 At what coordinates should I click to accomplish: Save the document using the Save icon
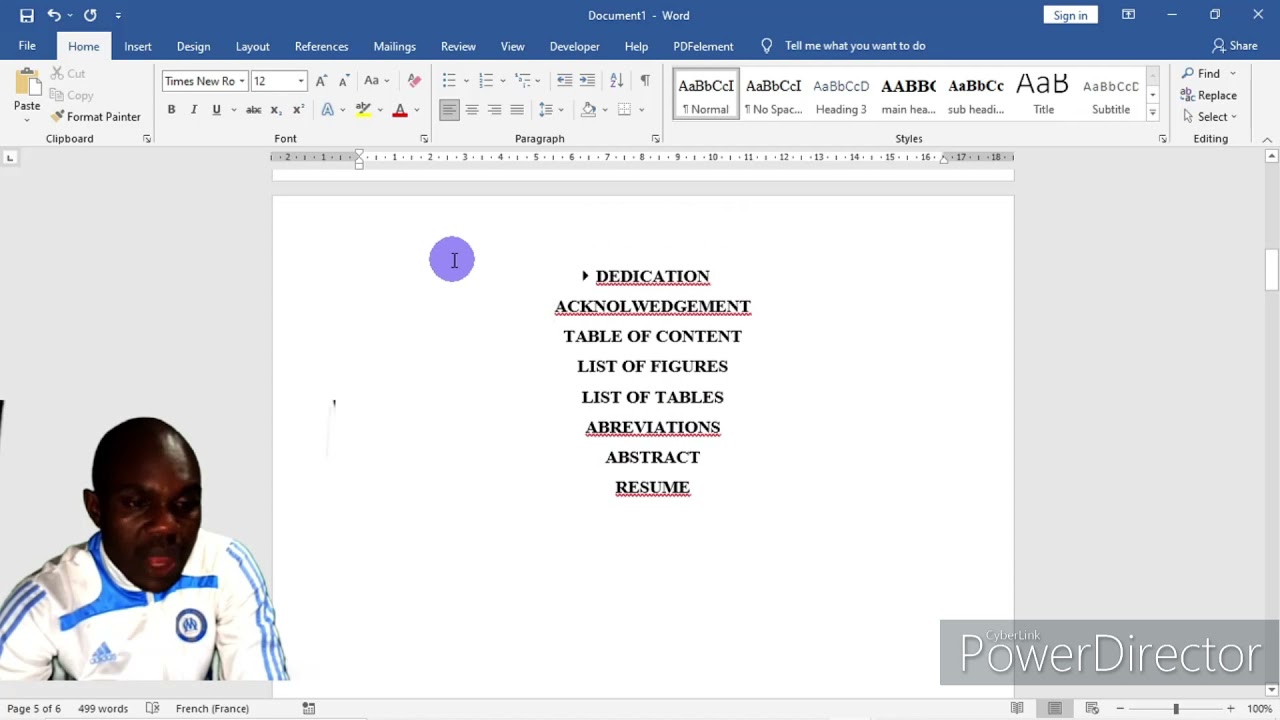27,15
